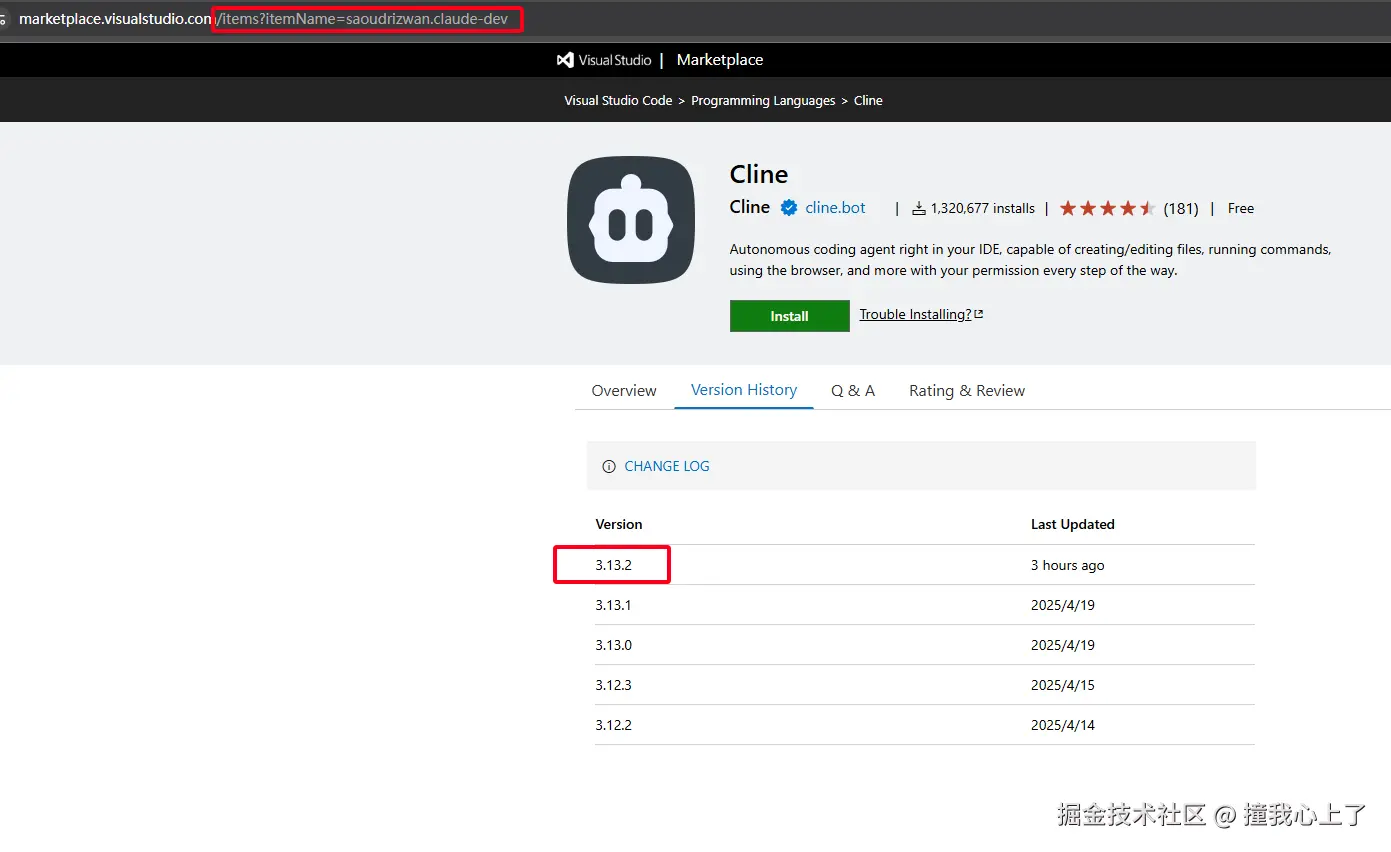Select the Version History tab
1391x852 pixels.
pos(744,390)
